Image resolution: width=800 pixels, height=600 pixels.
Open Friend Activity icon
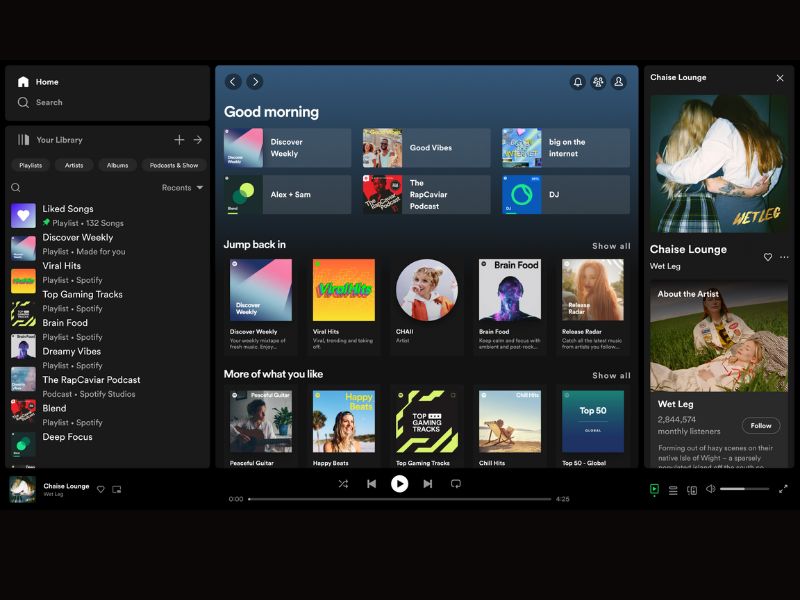(x=598, y=82)
